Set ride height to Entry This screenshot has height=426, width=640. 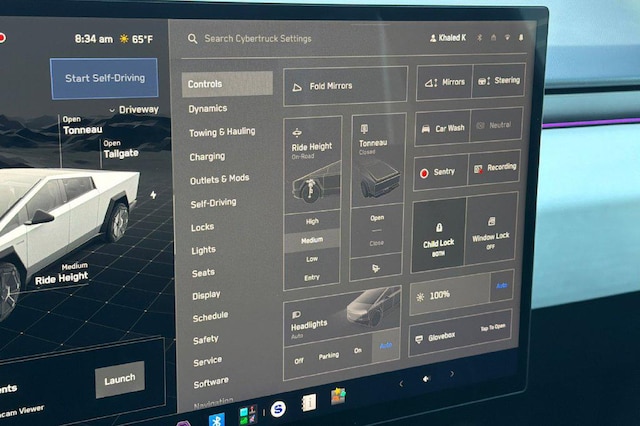pyautogui.click(x=312, y=277)
